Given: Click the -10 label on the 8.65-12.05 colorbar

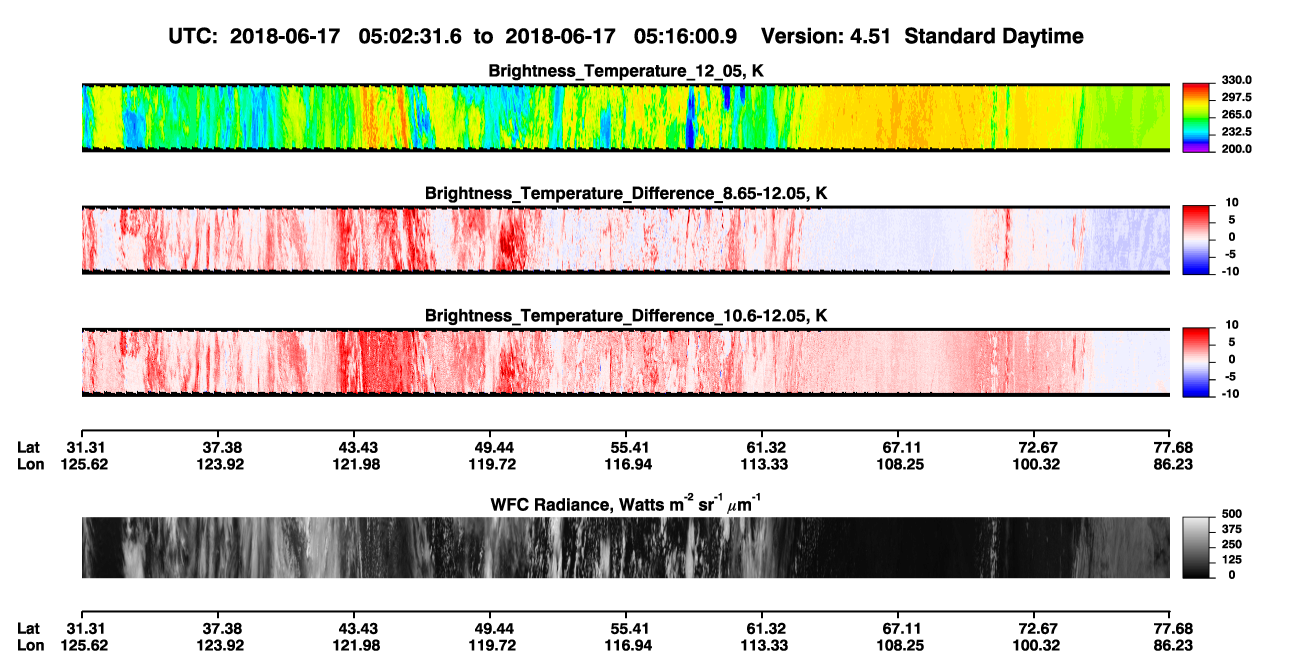Looking at the screenshot, I should [1230, 271].
